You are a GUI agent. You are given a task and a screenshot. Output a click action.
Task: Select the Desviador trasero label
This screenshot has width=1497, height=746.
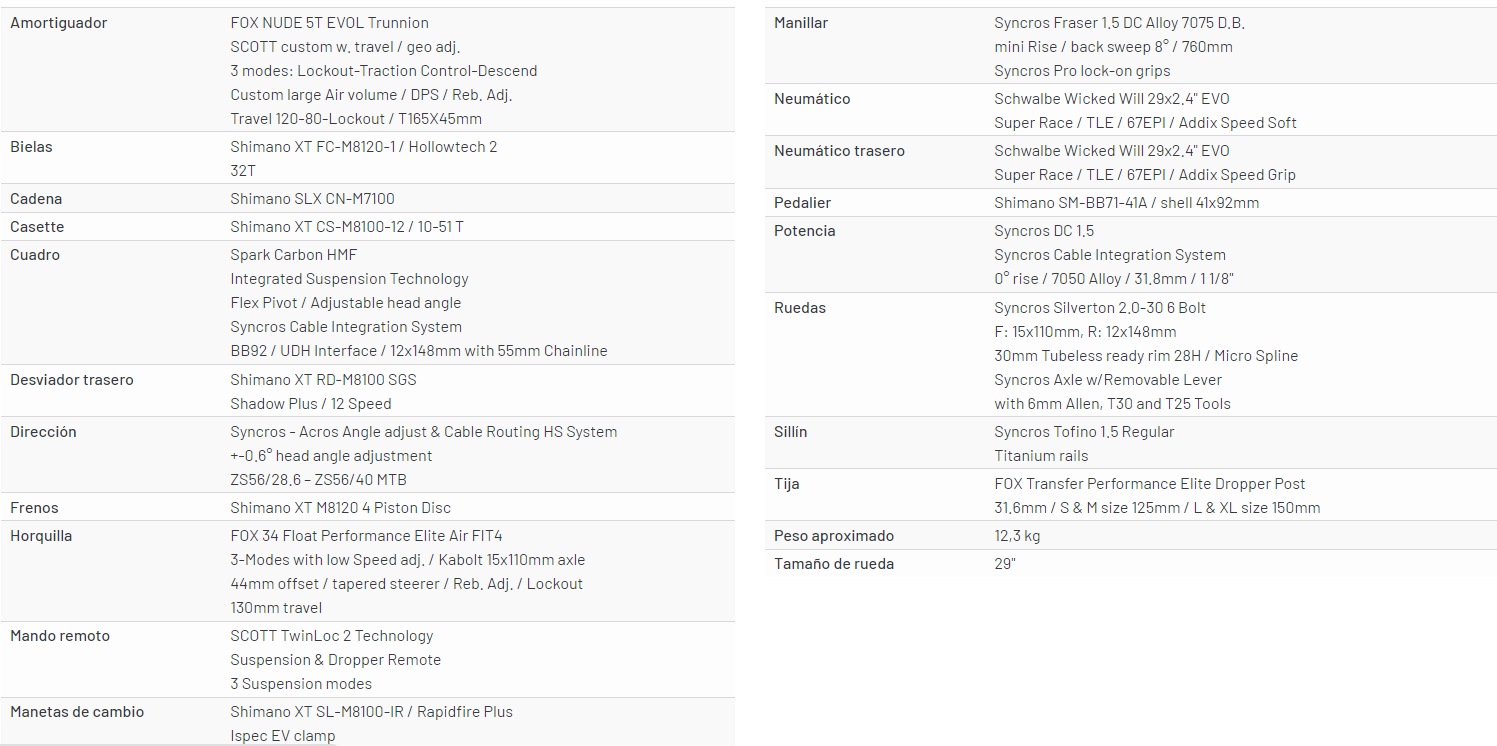(71, 380)
